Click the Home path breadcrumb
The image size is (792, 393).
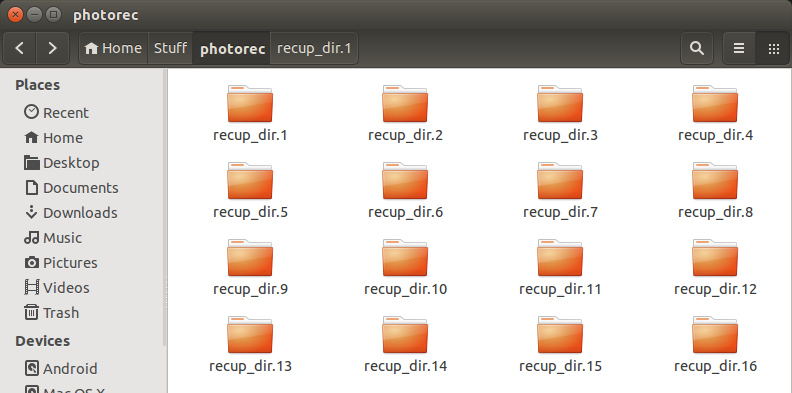(114, 48)
